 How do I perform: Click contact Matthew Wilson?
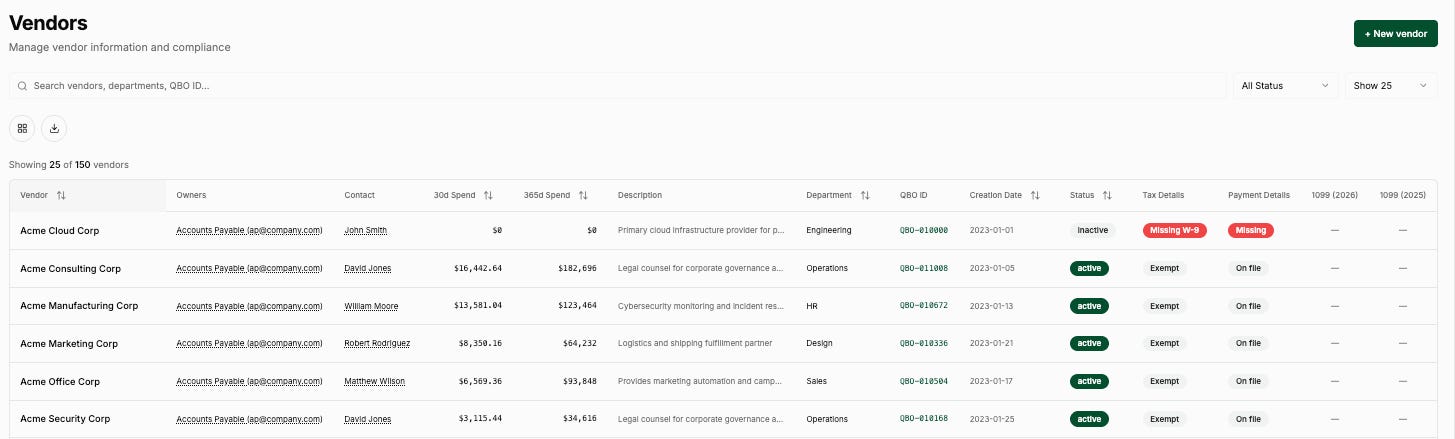coord(374,381)
